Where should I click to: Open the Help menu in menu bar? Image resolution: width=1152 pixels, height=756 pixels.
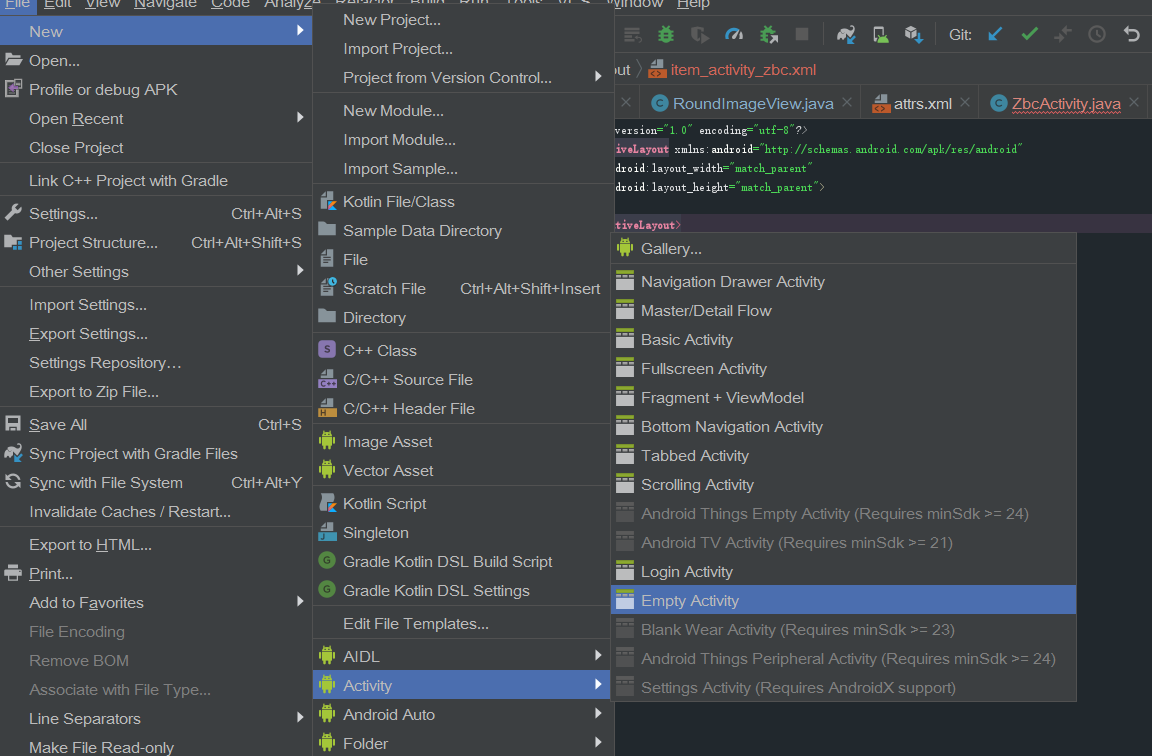tap(693, 4)
